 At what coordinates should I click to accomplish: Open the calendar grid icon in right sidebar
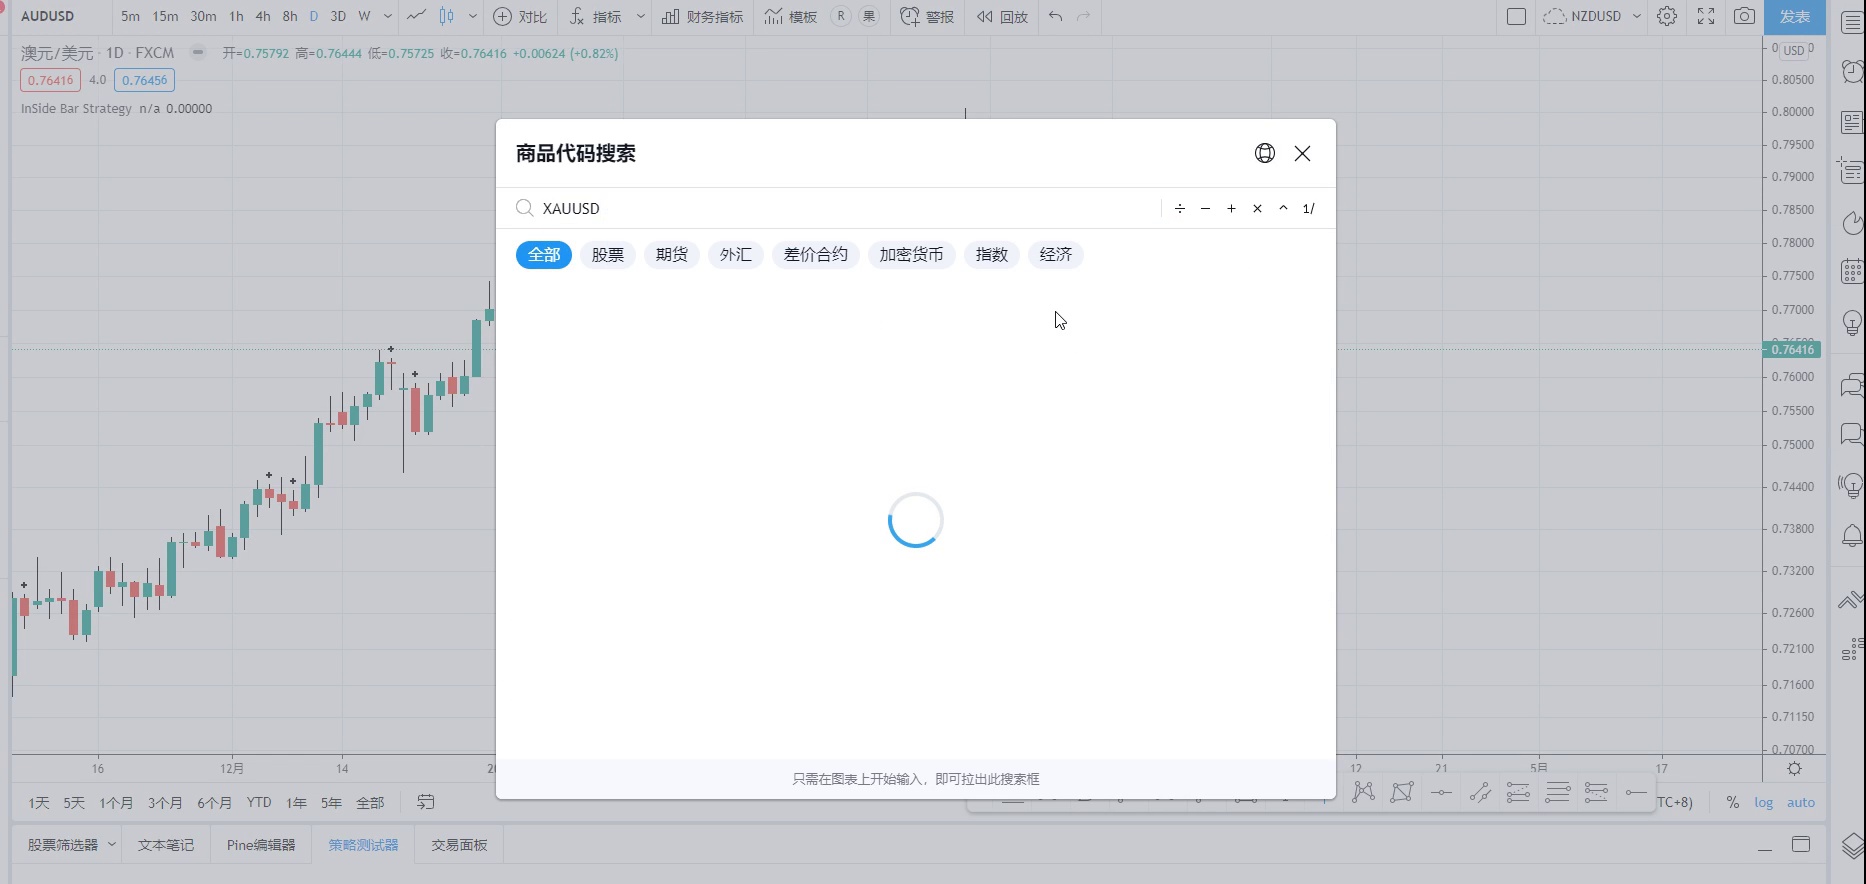coord(1852,271)
